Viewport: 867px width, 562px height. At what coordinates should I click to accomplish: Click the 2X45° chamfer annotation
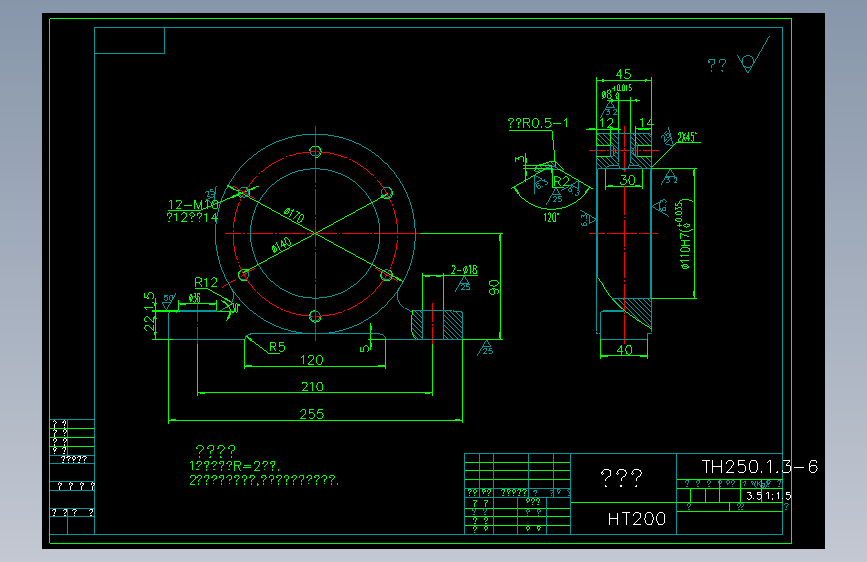point(687,137)
